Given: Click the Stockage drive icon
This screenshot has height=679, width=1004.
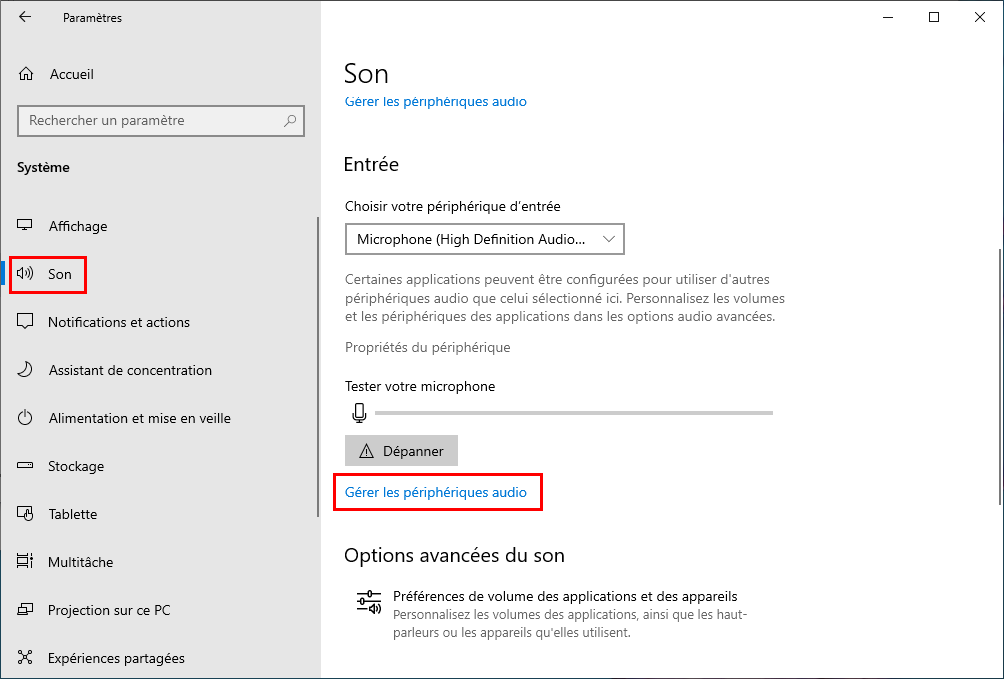Looking at the screenshot, I should 25,466.
